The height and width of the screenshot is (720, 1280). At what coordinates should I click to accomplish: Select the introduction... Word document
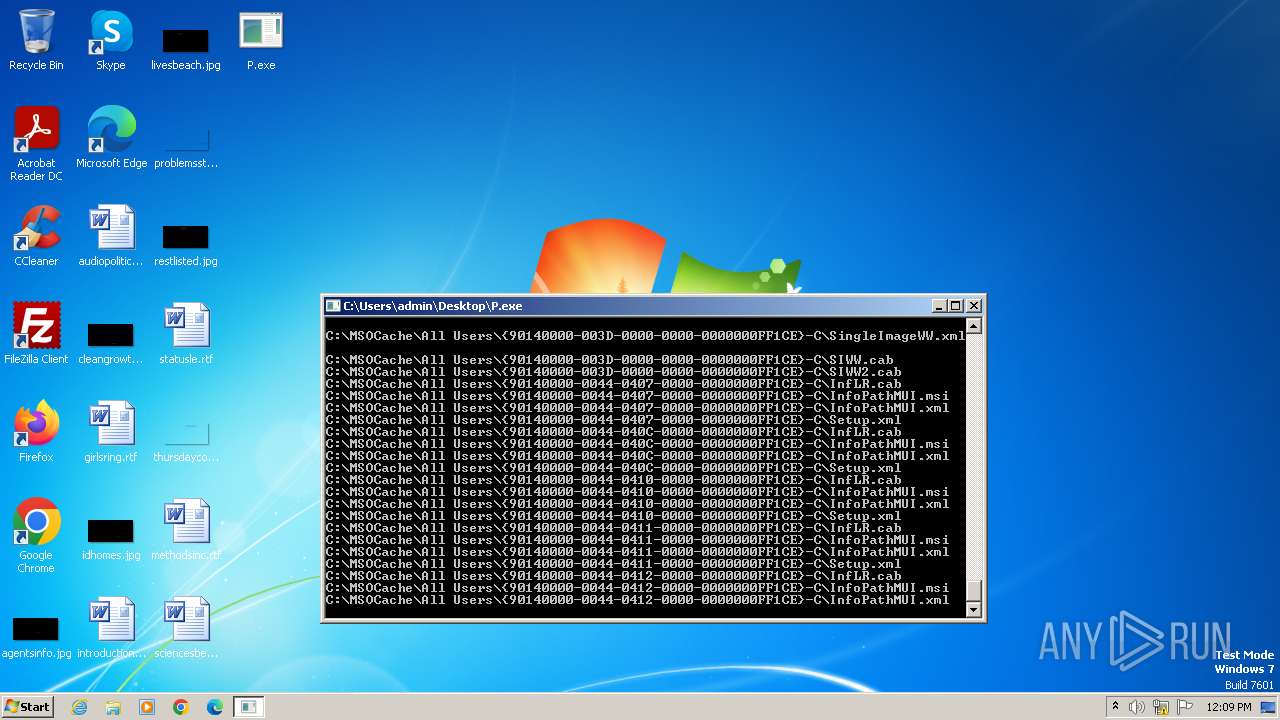[111, 628]
